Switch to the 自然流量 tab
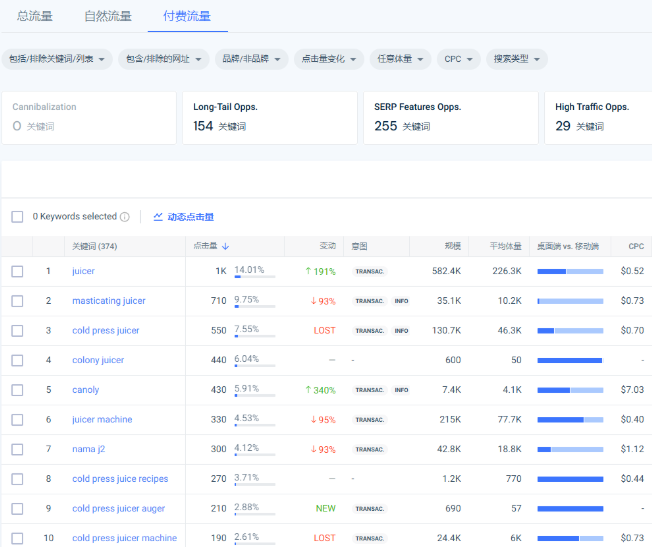 pyautogui.click(x=107, y=16)
